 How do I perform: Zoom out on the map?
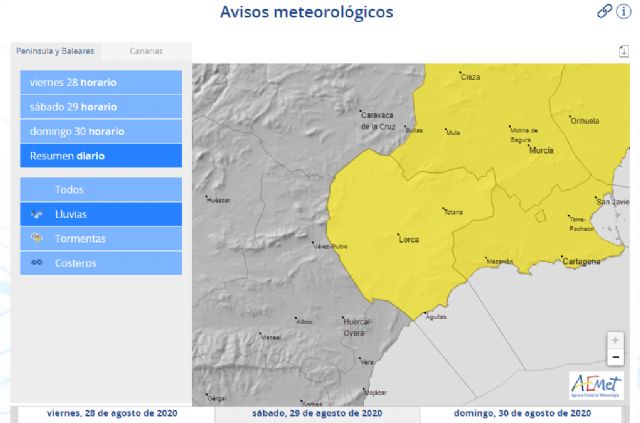click(615, 357)
